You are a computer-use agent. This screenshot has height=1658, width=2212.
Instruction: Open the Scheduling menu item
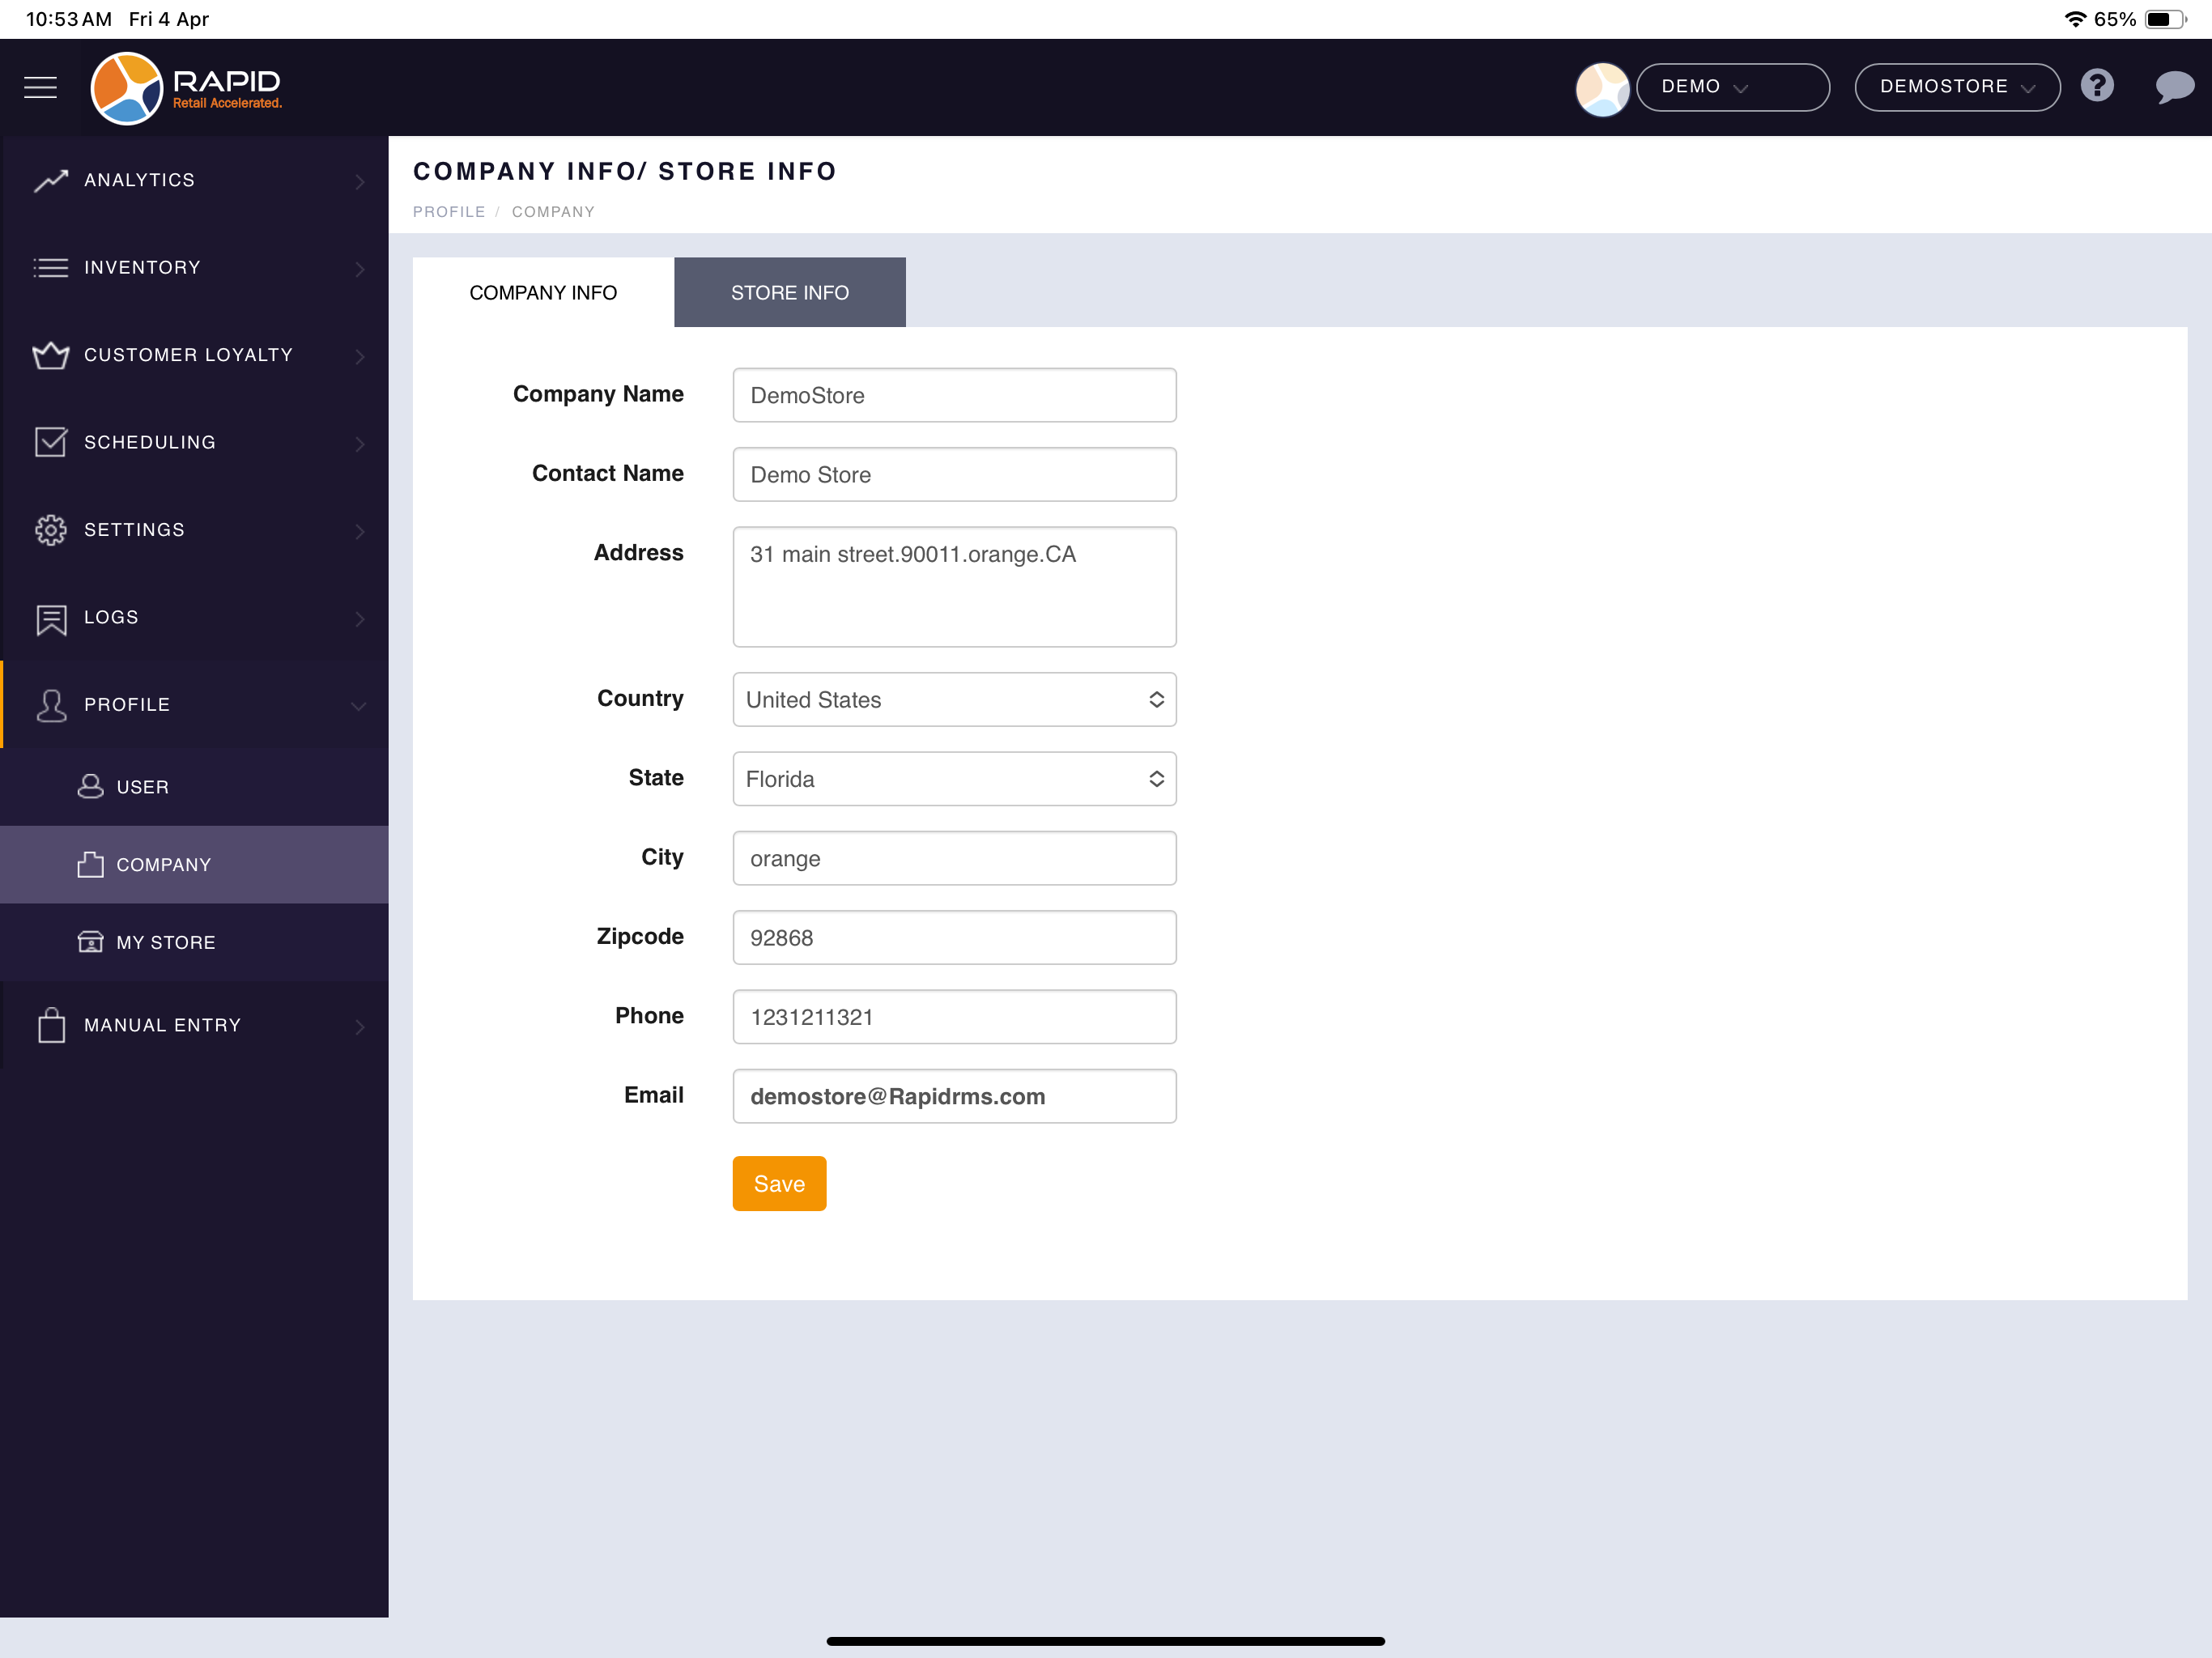[195, 442]
